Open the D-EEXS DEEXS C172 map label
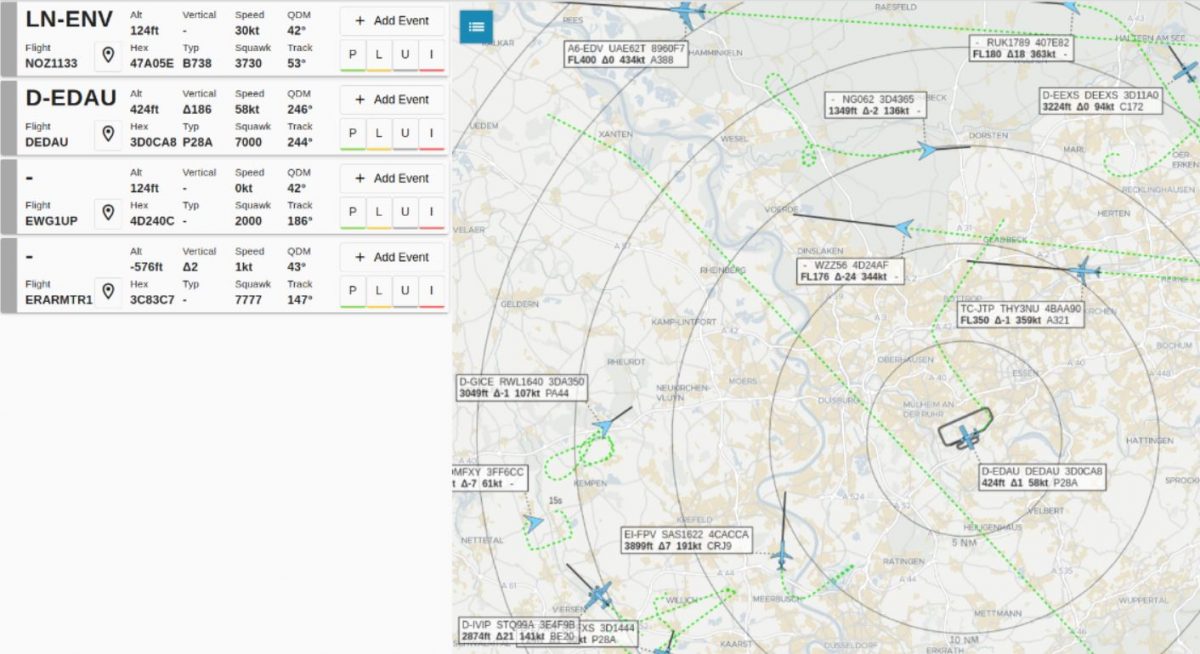This screenshot has width=1200, height=654. [1101, 100]
